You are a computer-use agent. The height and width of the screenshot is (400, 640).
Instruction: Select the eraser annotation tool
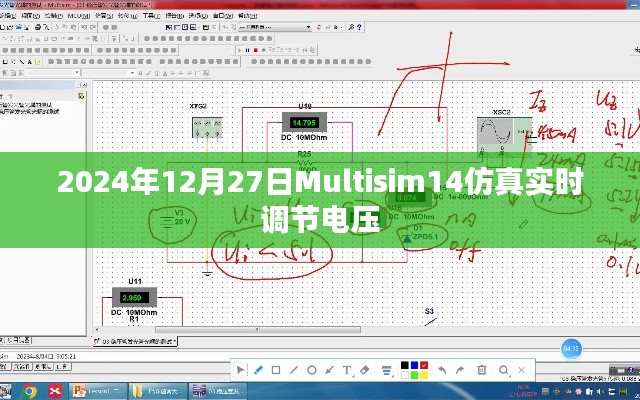tap(364, 370)
